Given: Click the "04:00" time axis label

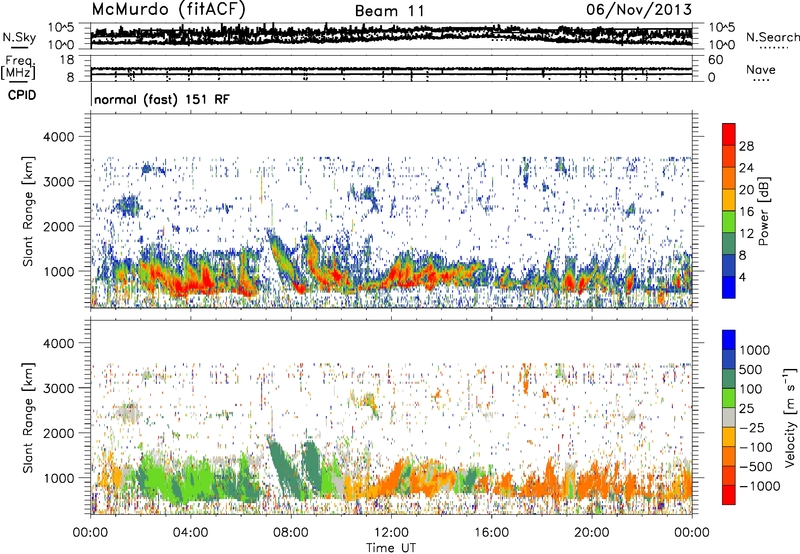Looking at the screenshot, I should point(191,533).
